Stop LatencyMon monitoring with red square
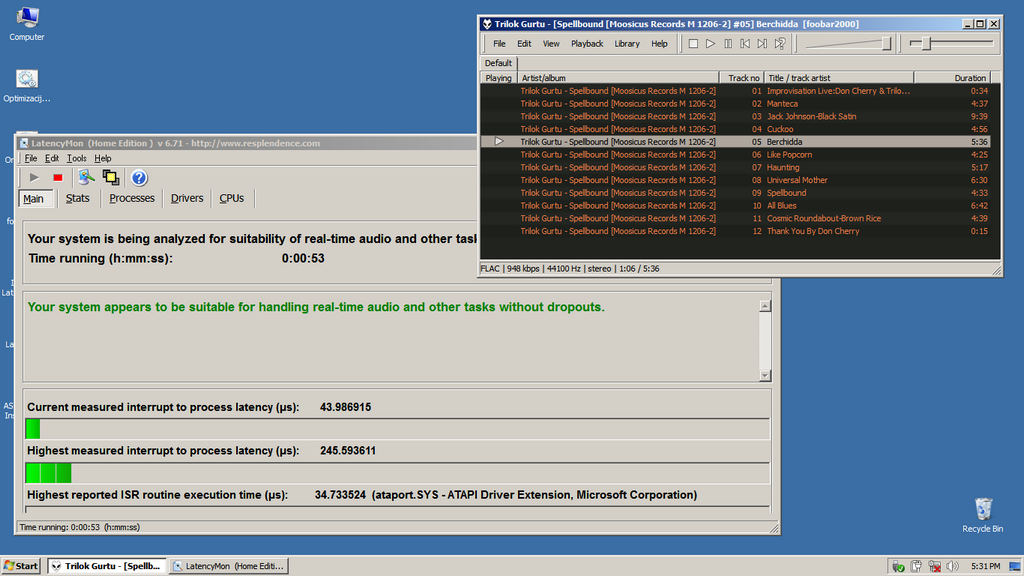Viewport: 1024px width, 576px height. tap(57, 178)
